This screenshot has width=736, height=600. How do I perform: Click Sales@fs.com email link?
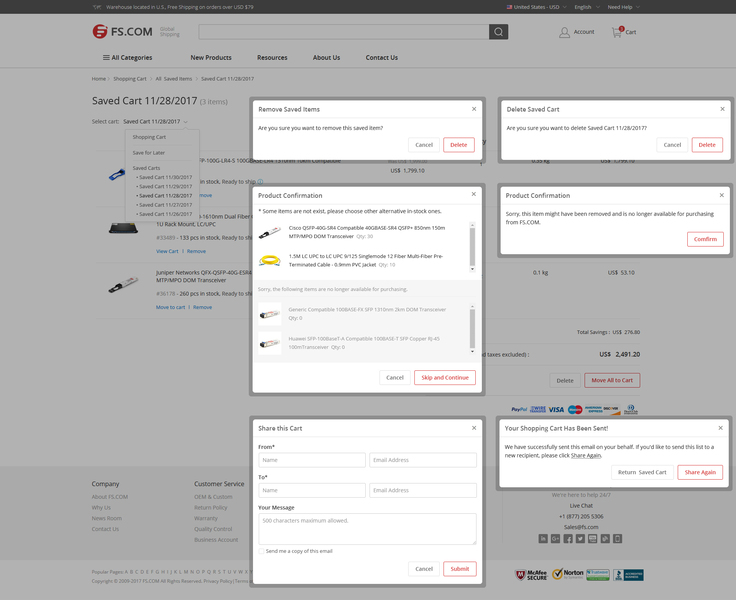pos(581,527)
